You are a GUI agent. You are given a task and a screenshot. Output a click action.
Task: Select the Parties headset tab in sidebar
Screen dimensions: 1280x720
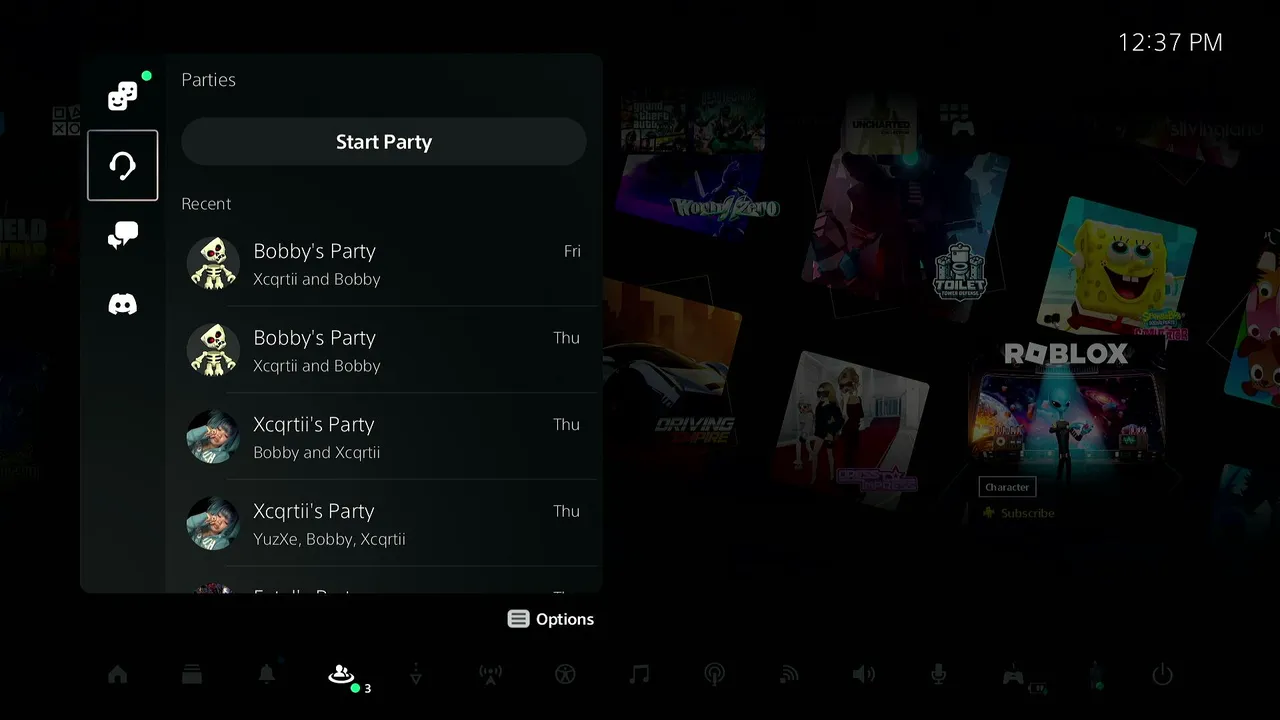pyautogui.click(x=123, y=165)
